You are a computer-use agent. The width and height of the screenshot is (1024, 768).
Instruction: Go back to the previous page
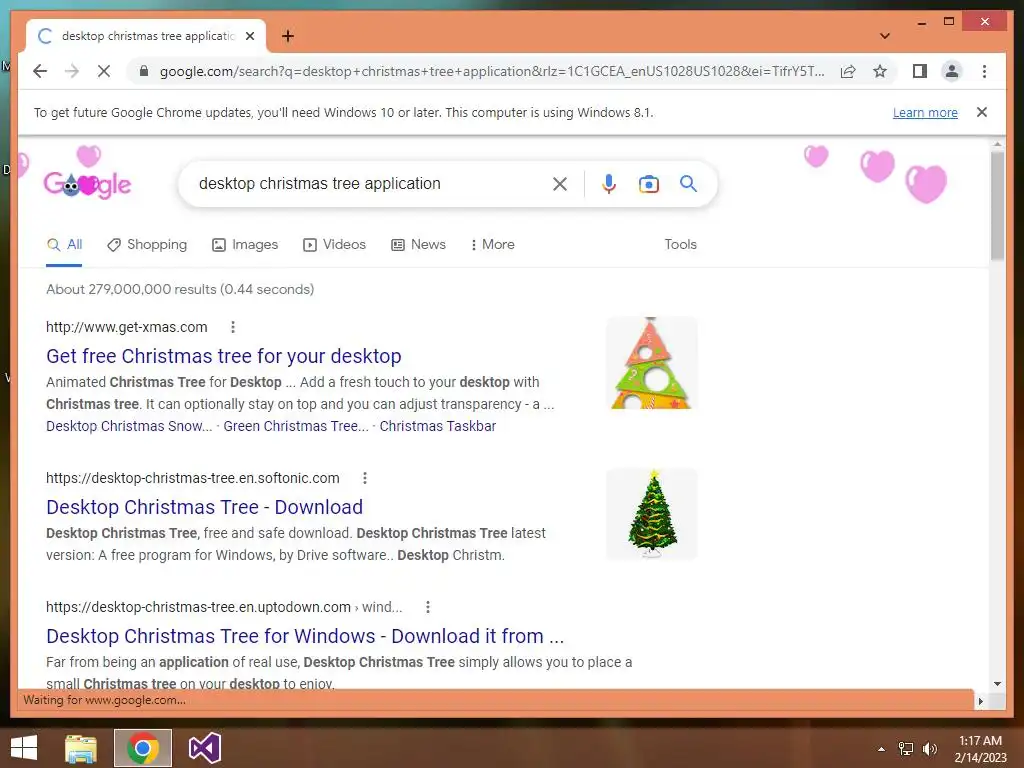tap(40, 71)
